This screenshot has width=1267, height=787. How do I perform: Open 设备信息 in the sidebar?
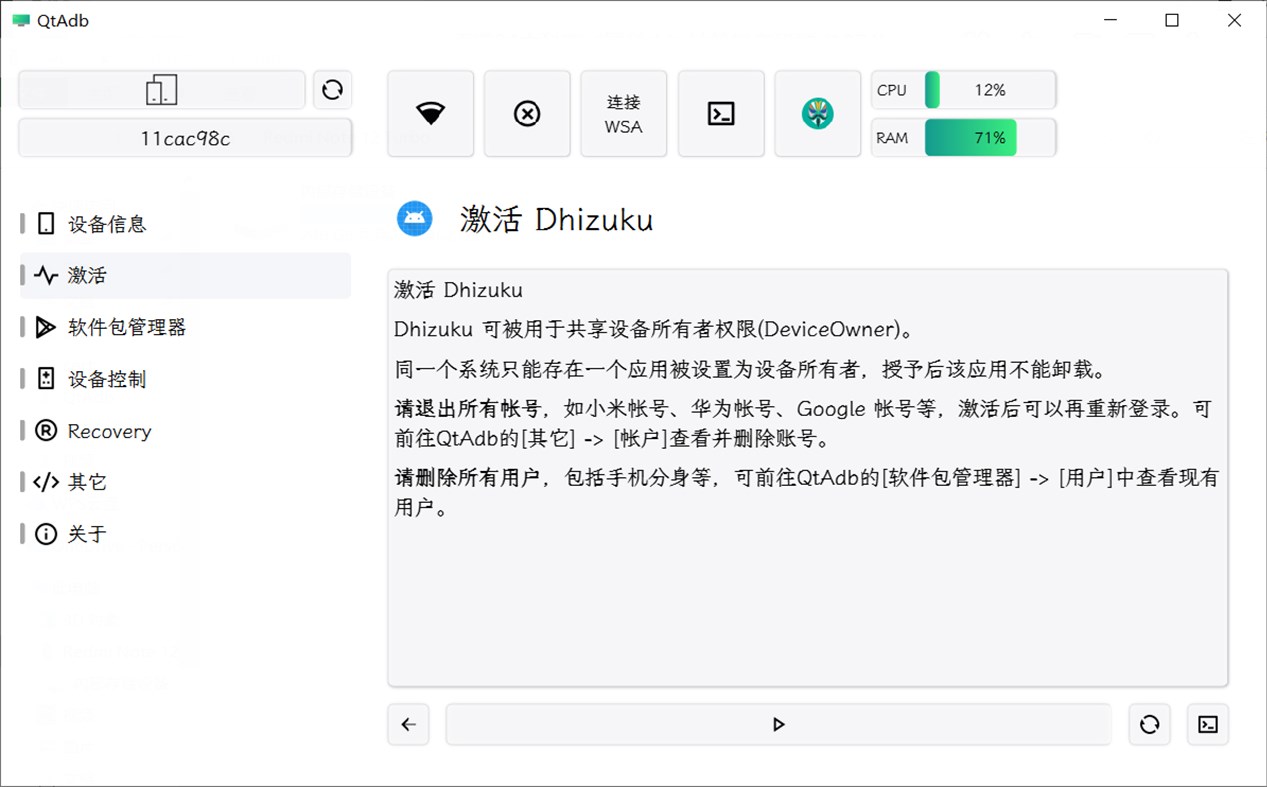(x=185, y=224)
